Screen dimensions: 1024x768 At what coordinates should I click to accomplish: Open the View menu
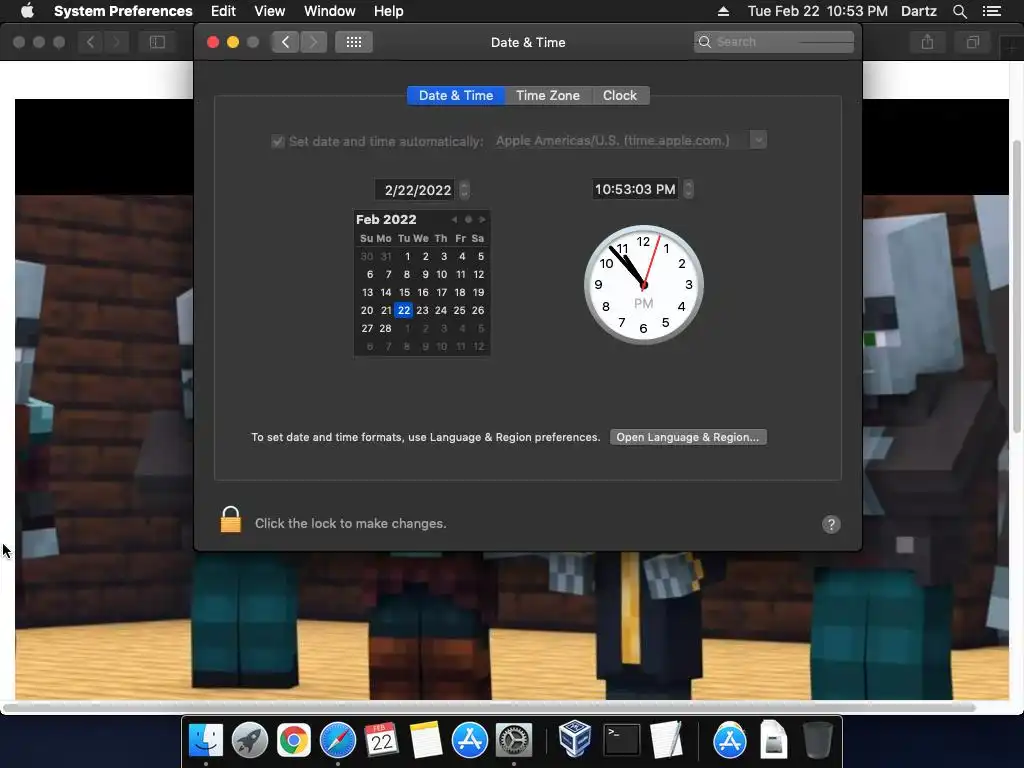[x=270, y=11]
